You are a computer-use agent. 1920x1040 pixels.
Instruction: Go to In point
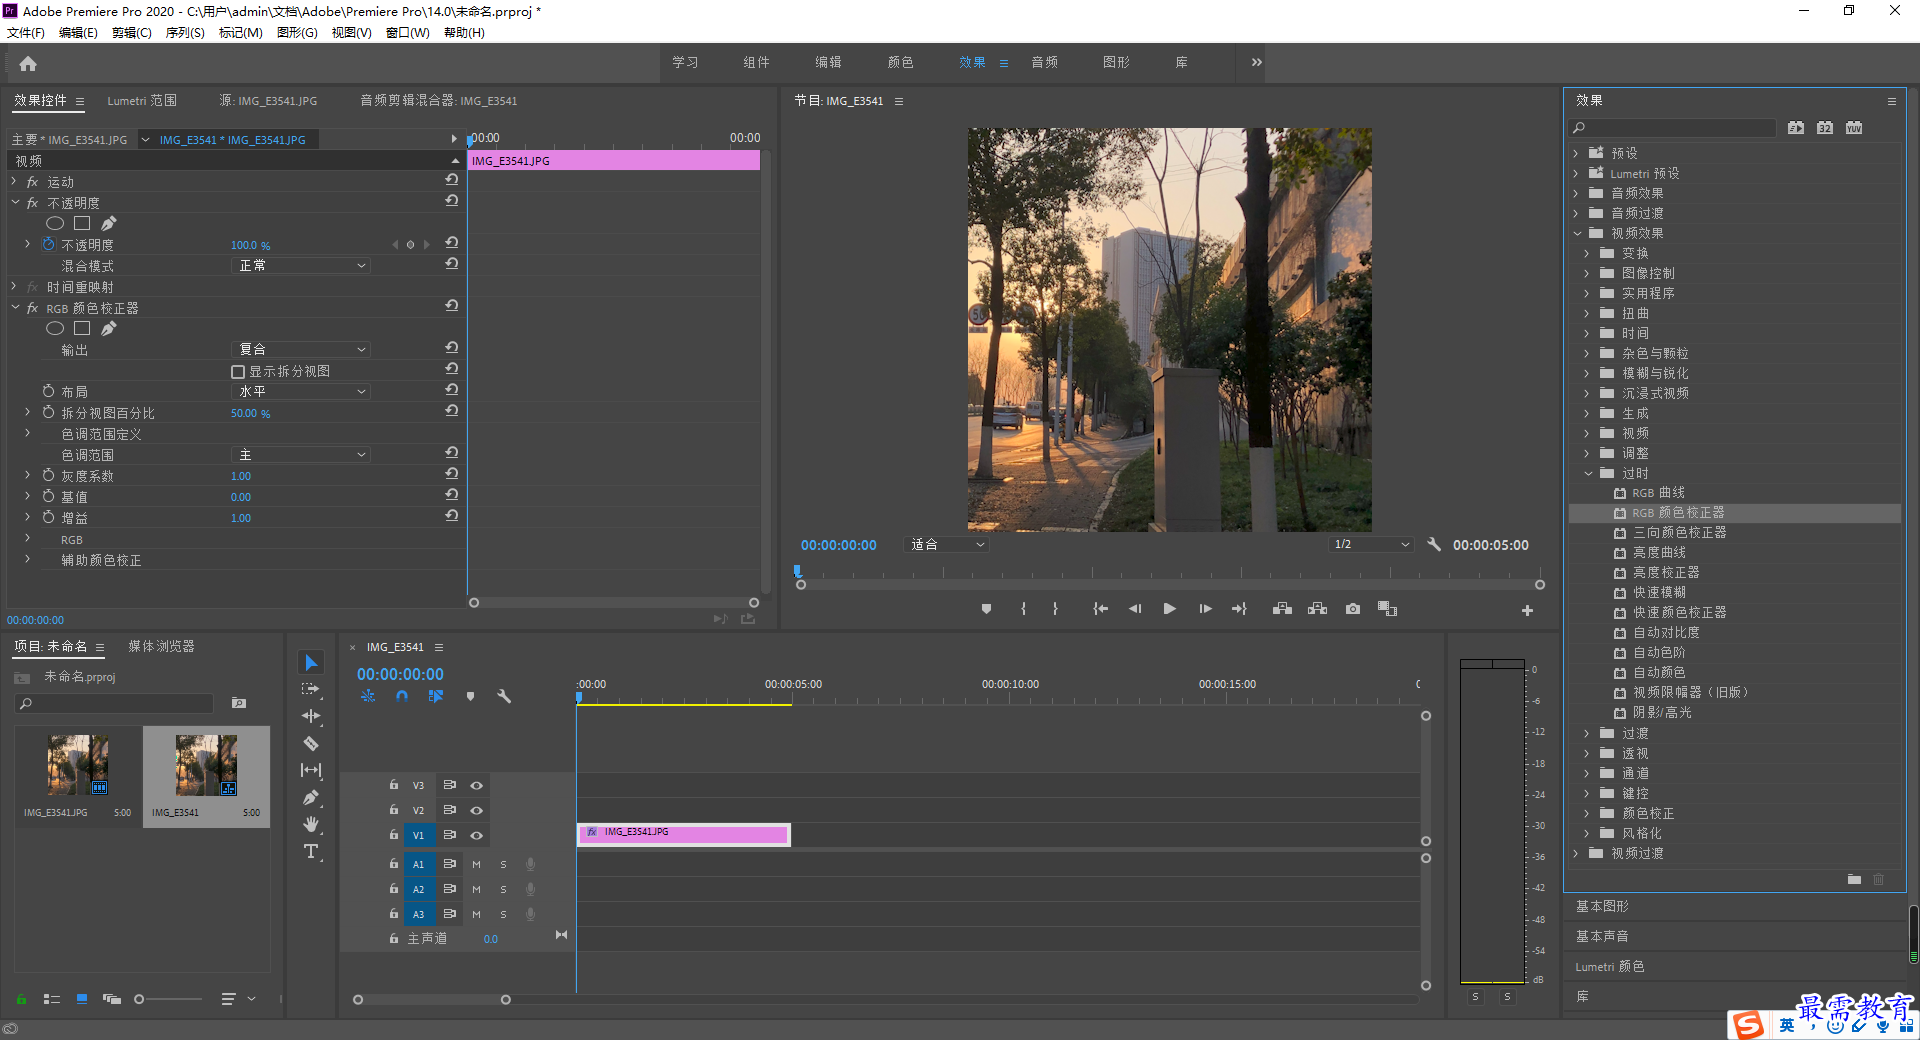[1100, 609]
